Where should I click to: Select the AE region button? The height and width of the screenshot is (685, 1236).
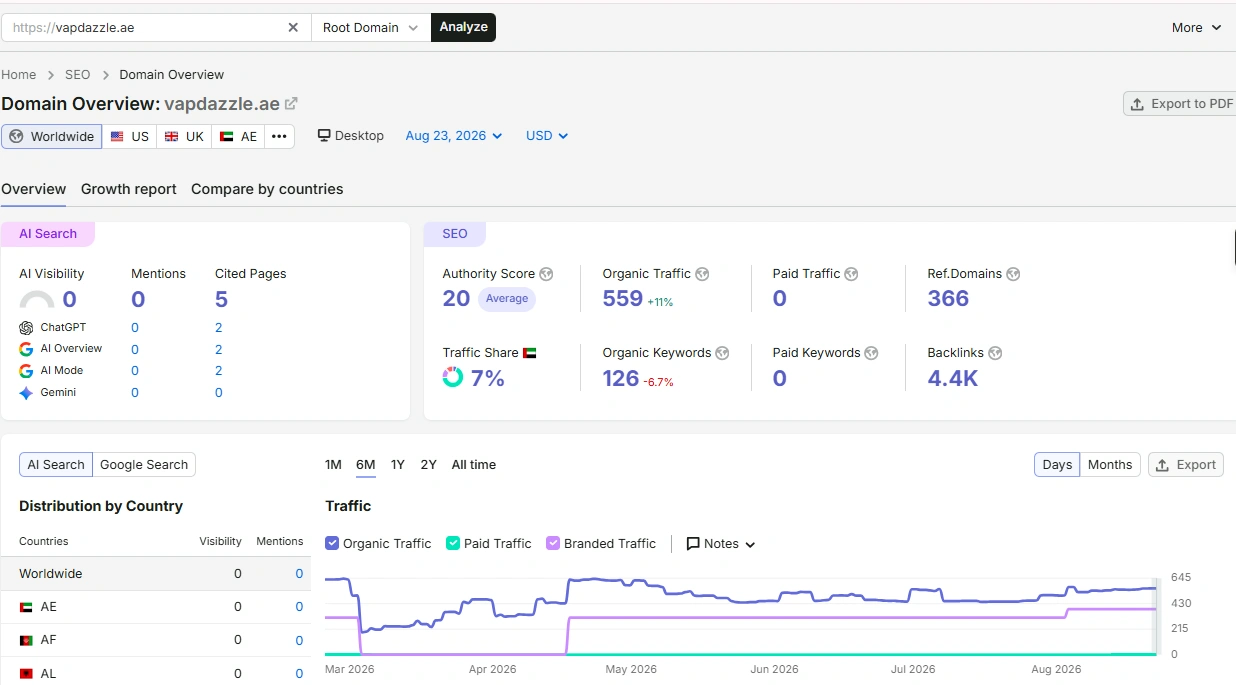coord(238,136)
